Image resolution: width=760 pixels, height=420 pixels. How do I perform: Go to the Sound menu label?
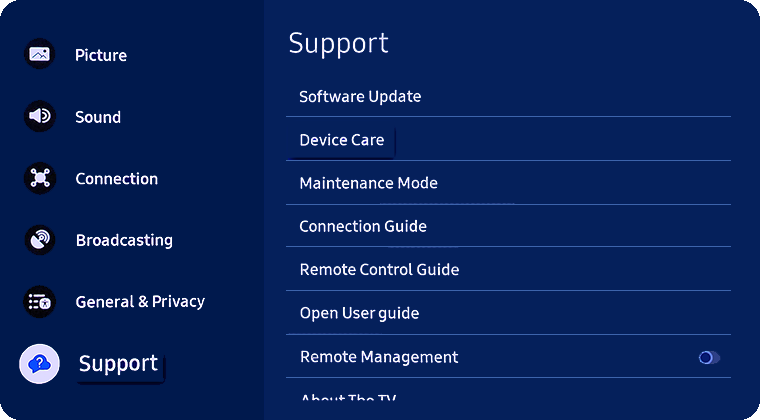point(98,117)
